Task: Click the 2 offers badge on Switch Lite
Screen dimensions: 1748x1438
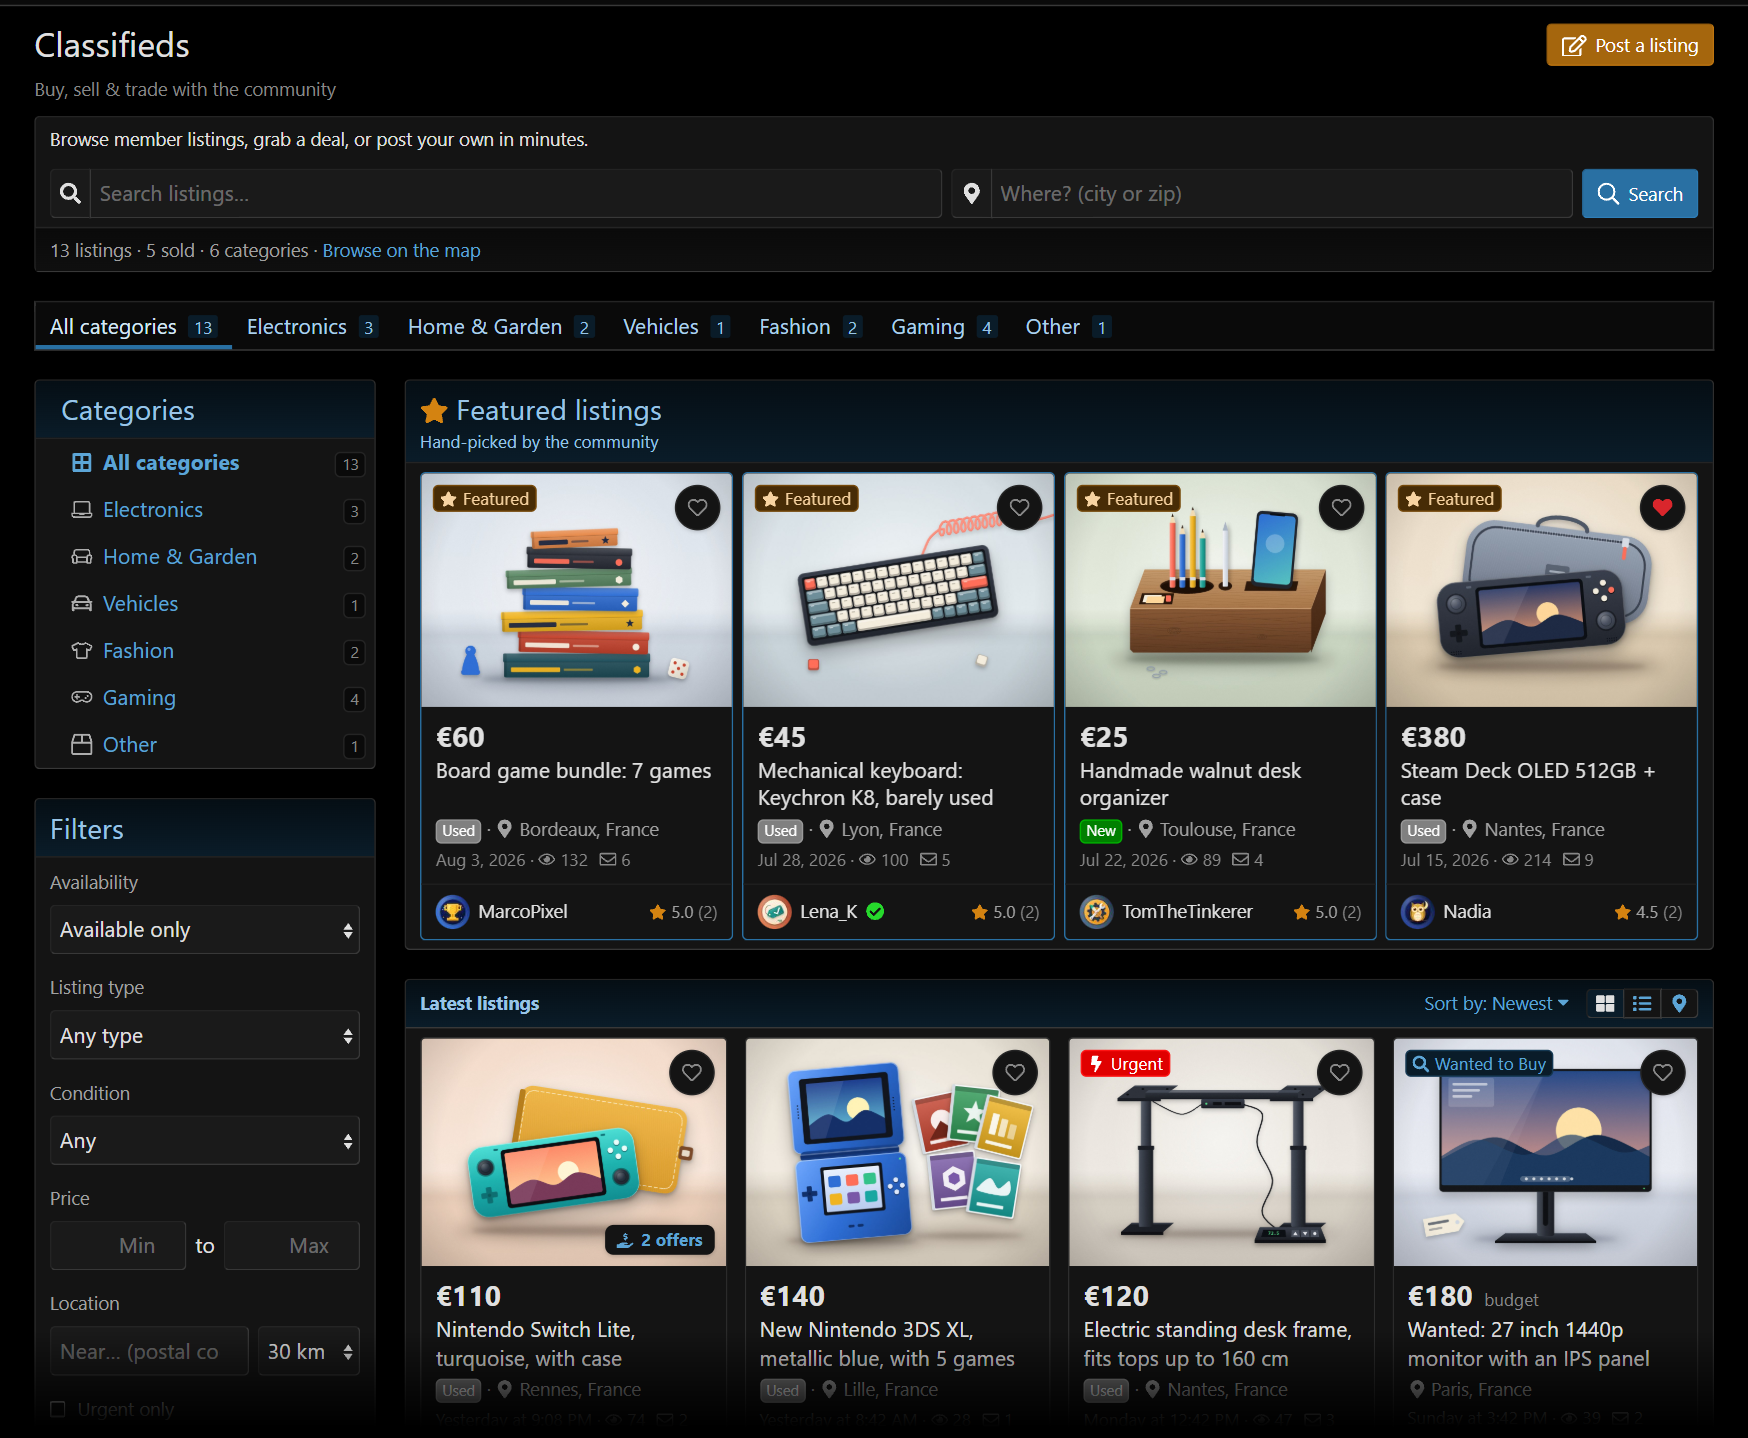Action: pyautogui.click(x=660, y=1240)
